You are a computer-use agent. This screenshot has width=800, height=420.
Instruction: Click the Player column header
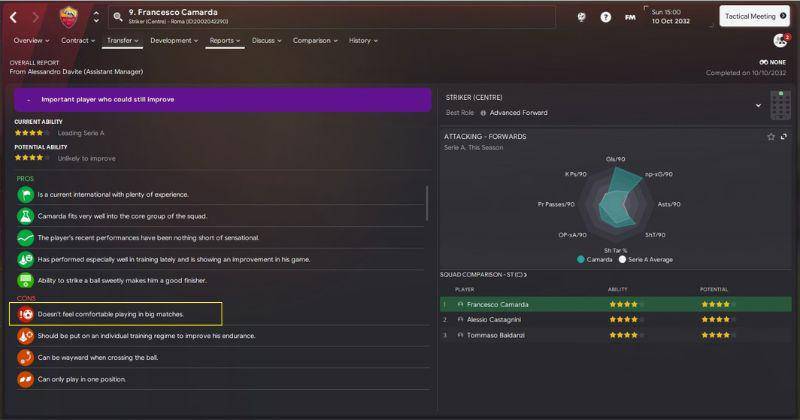[464, 289]
